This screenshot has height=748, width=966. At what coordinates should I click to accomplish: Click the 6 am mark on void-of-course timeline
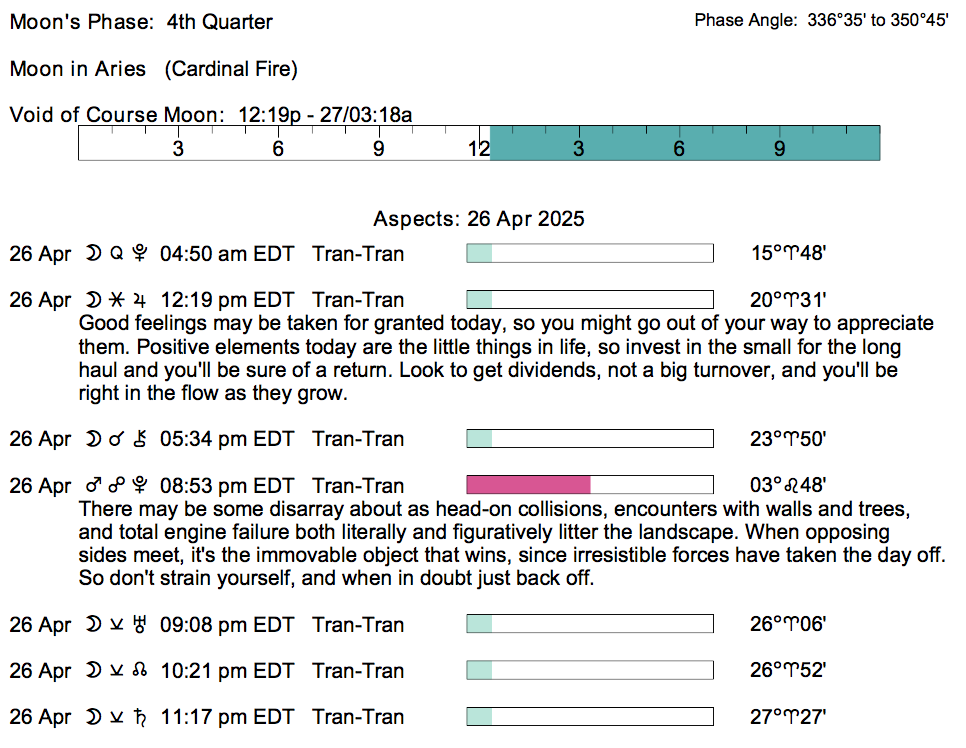(278, 149)
